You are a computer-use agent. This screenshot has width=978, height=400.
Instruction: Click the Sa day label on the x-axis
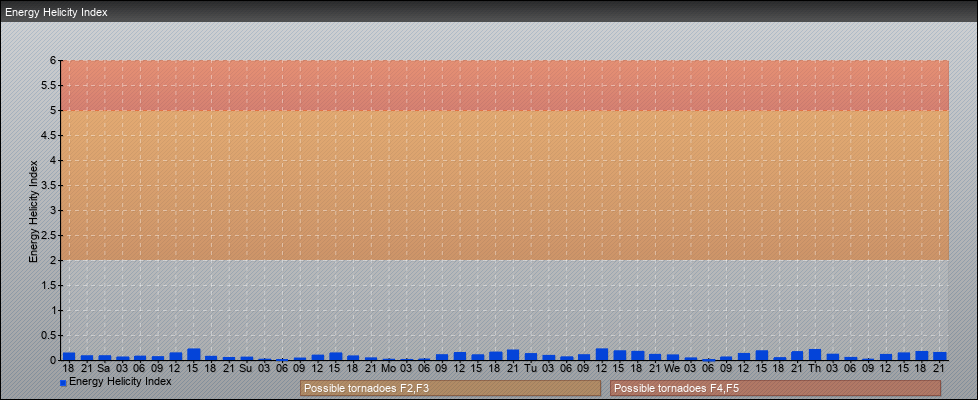coord(104,368)
